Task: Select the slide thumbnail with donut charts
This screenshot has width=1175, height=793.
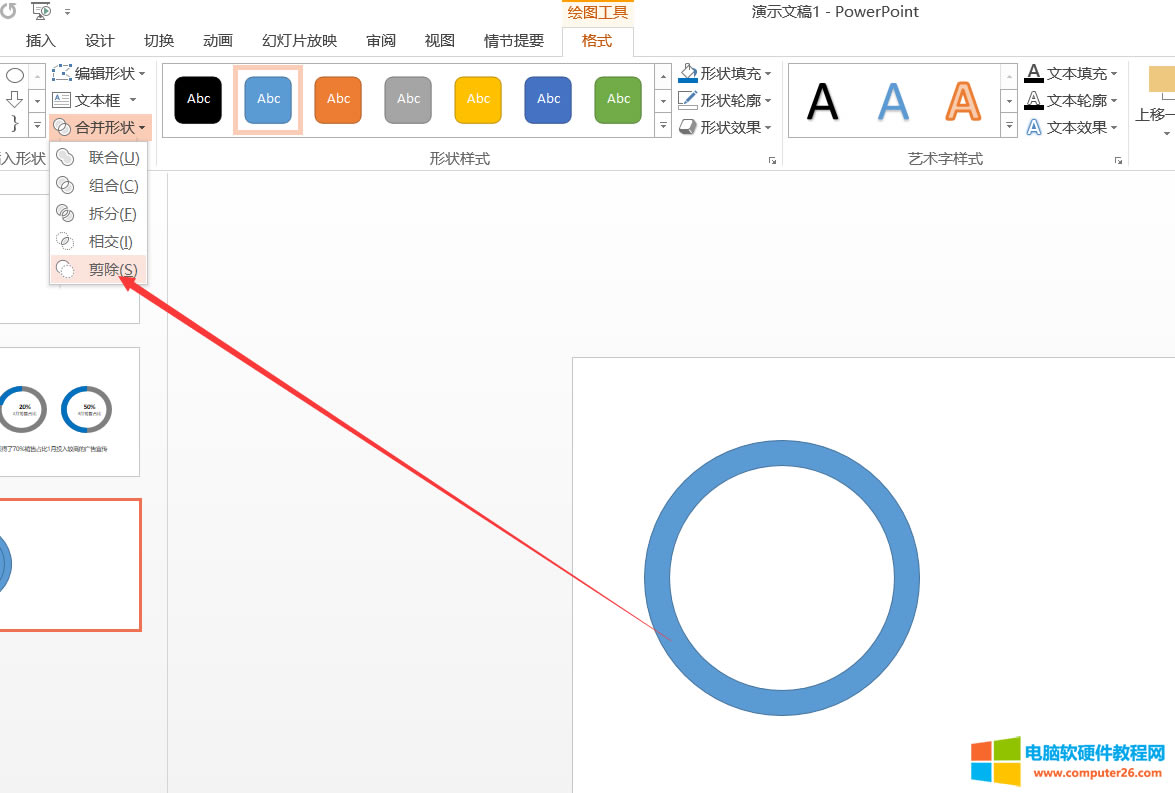Action: point(70,411)
